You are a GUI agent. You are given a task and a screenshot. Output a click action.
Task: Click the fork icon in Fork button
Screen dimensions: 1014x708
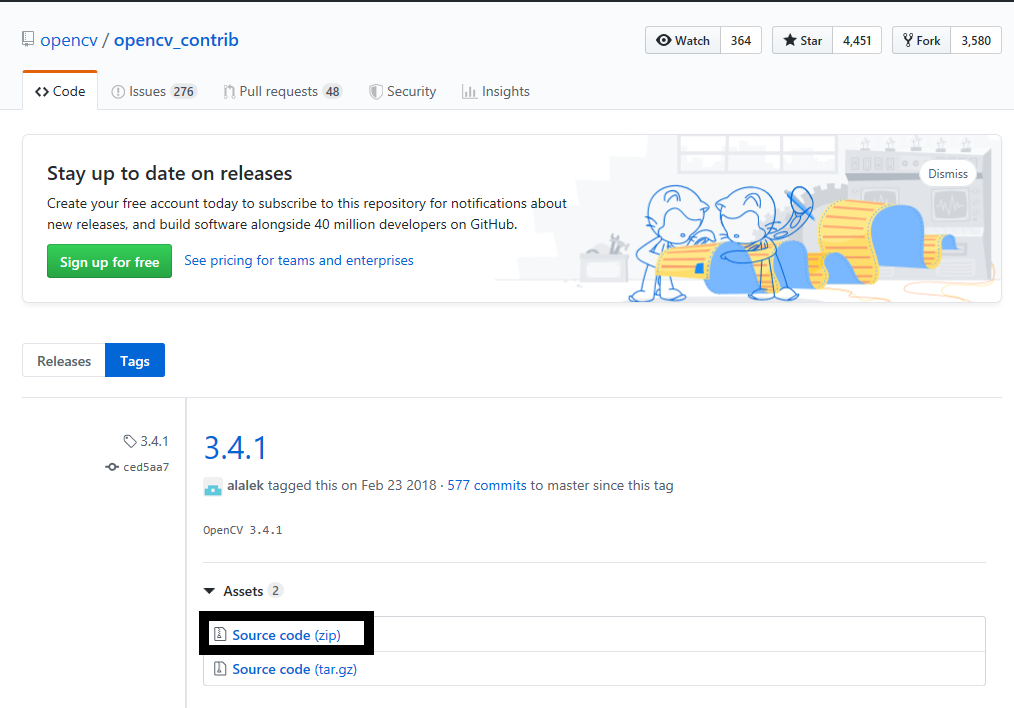click(908, 40)
